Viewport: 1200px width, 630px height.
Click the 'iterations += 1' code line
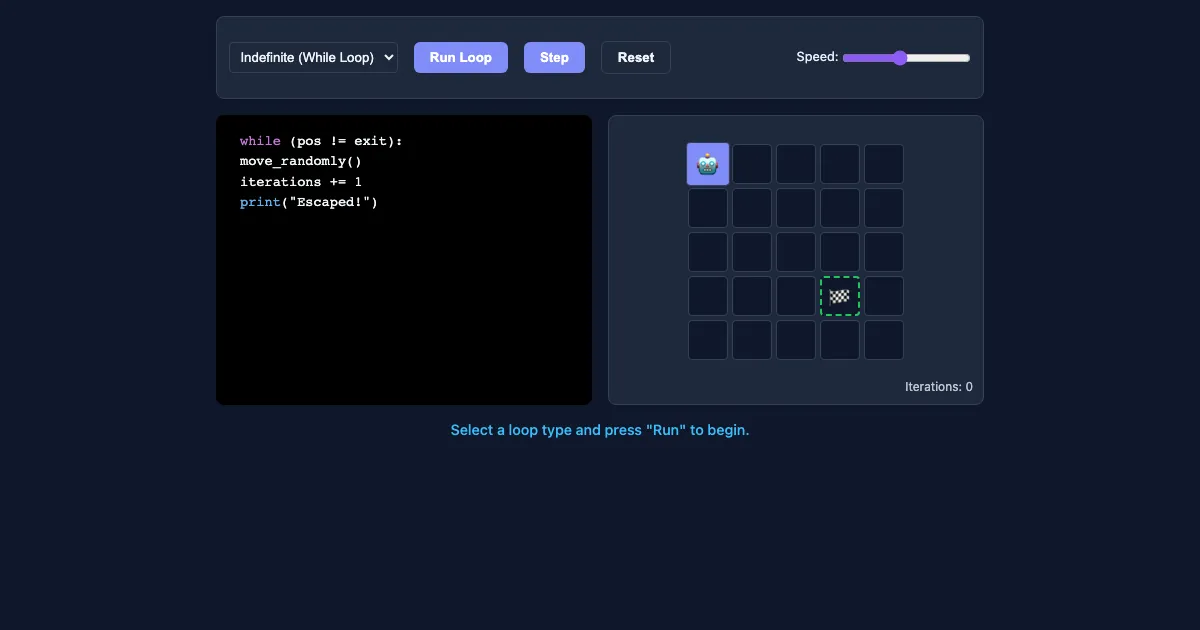click(x=301, y=182)
